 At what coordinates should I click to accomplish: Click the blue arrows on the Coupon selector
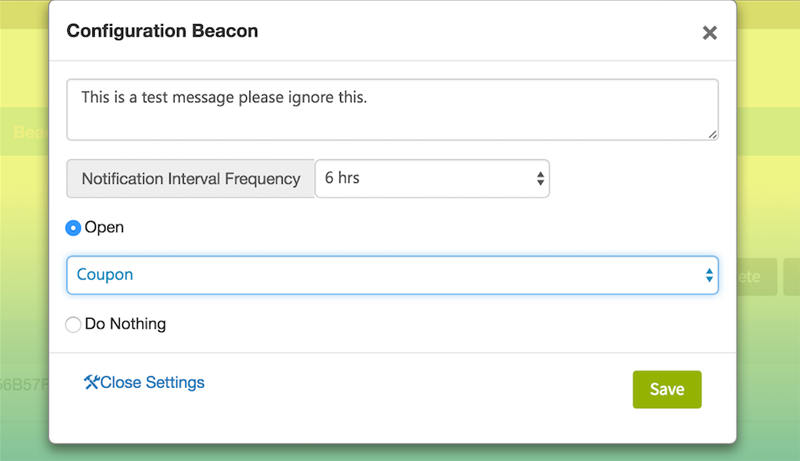pyautogui.click(x=709, y=275)
